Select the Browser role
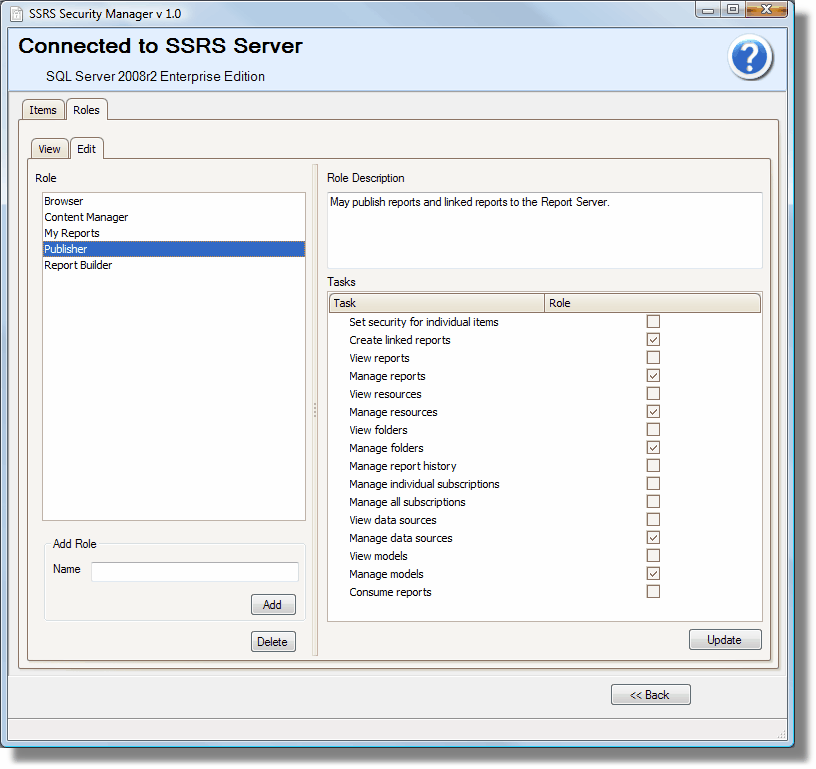 [174, 201]
